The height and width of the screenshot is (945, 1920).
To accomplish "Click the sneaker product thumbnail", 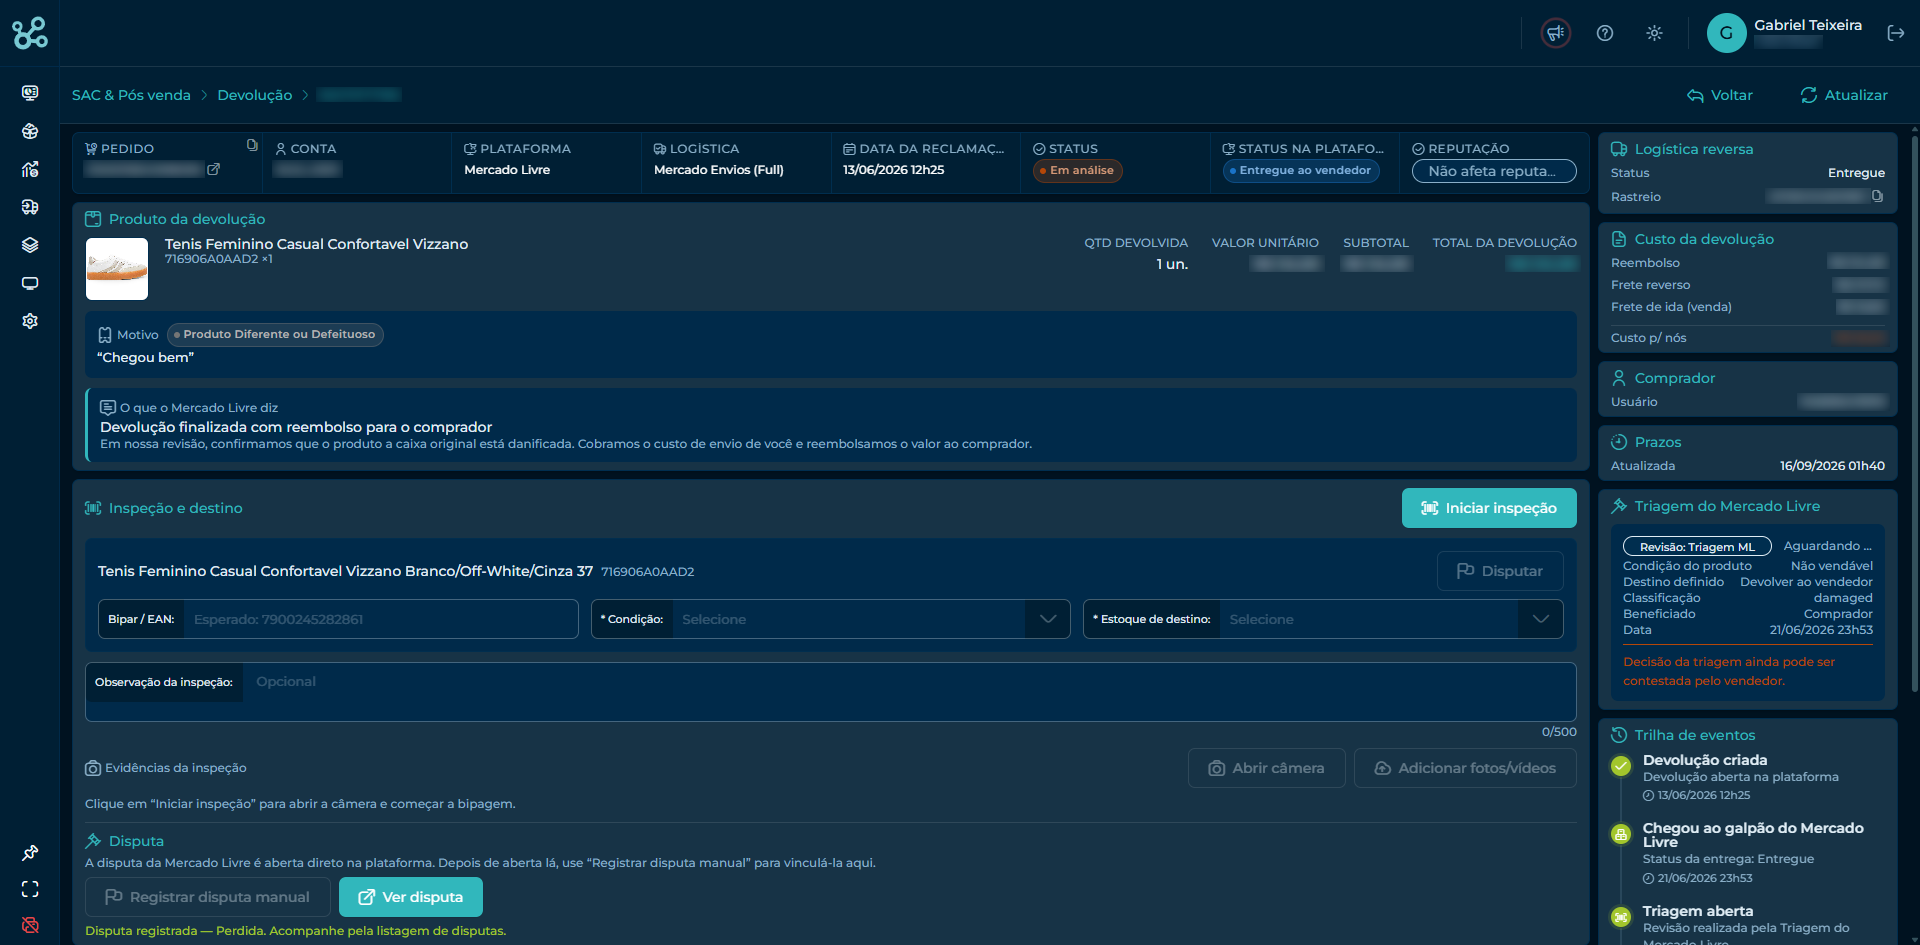I will coord(117,269).
